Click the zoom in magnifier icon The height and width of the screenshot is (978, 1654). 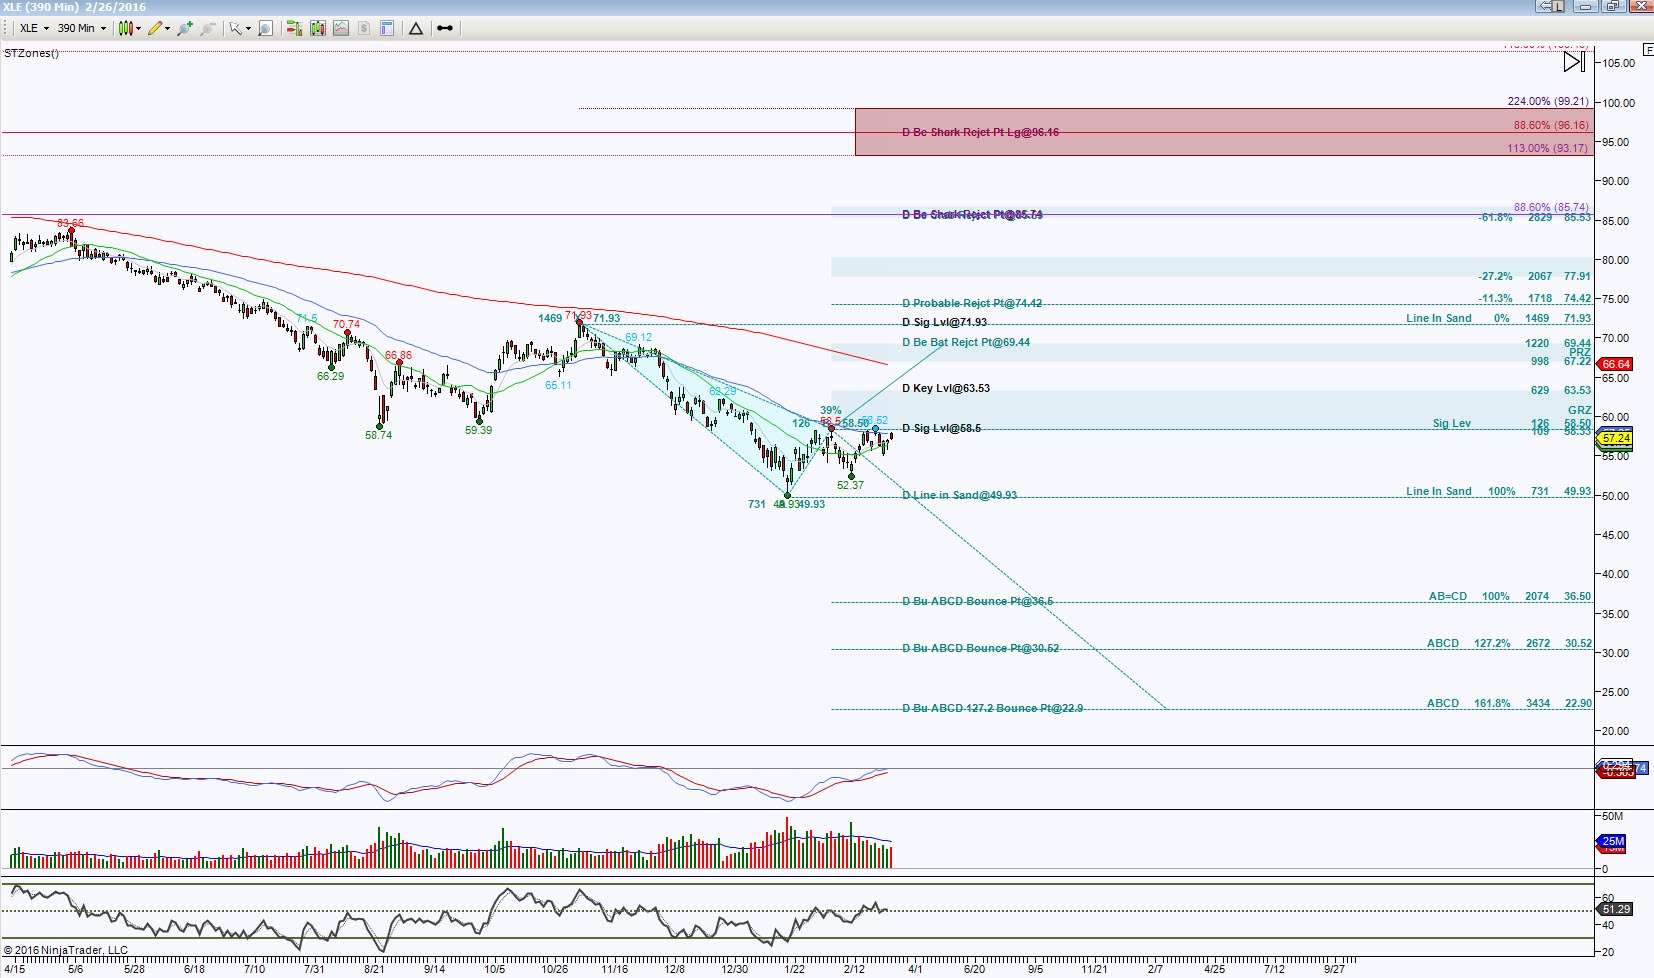click(x=185, y=28)
